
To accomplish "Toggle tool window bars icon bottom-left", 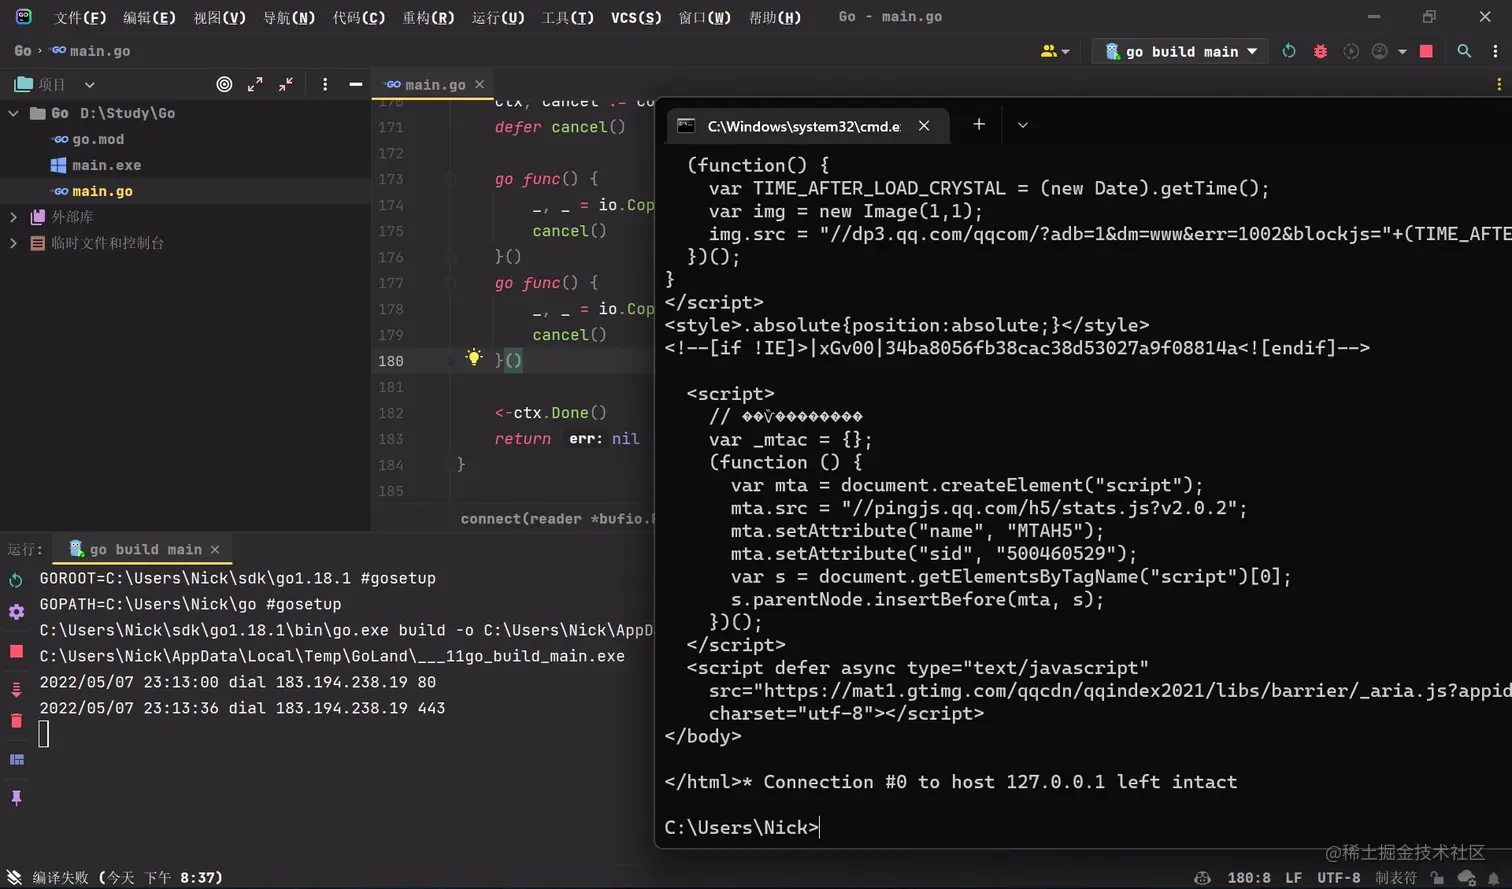I will pos(14,877).
